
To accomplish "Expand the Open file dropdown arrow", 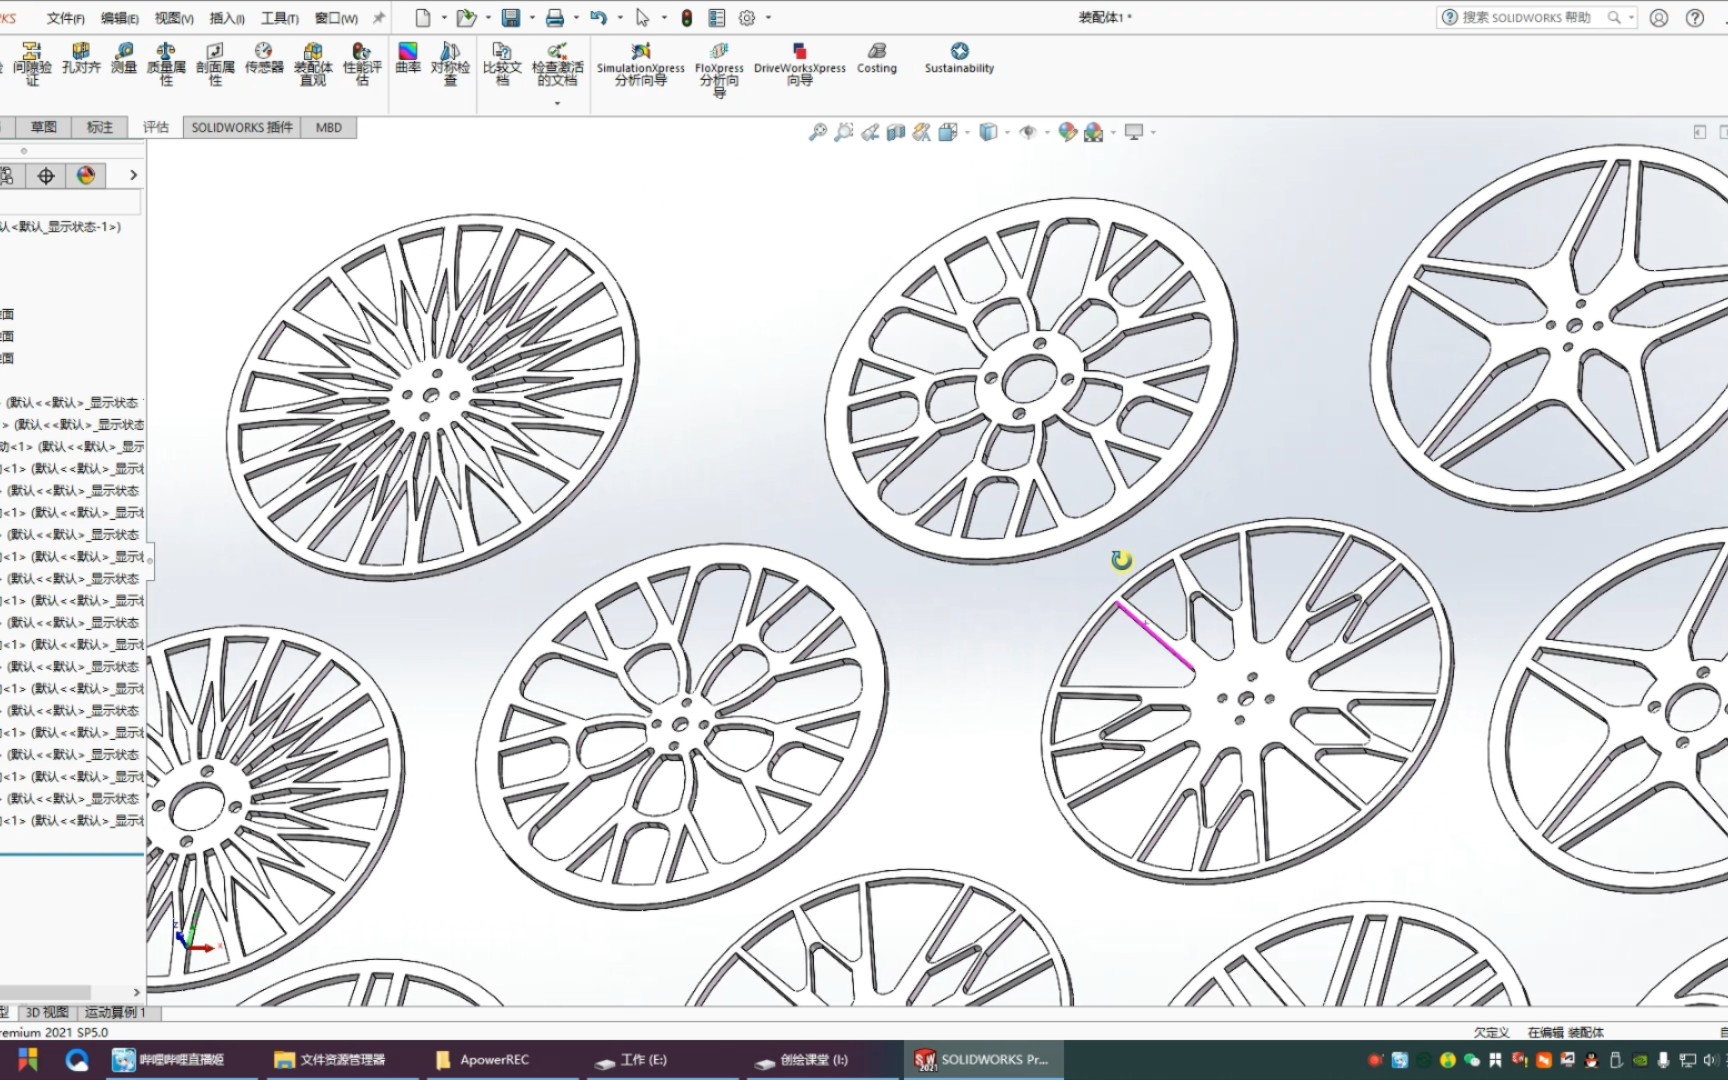I will 488,18.
